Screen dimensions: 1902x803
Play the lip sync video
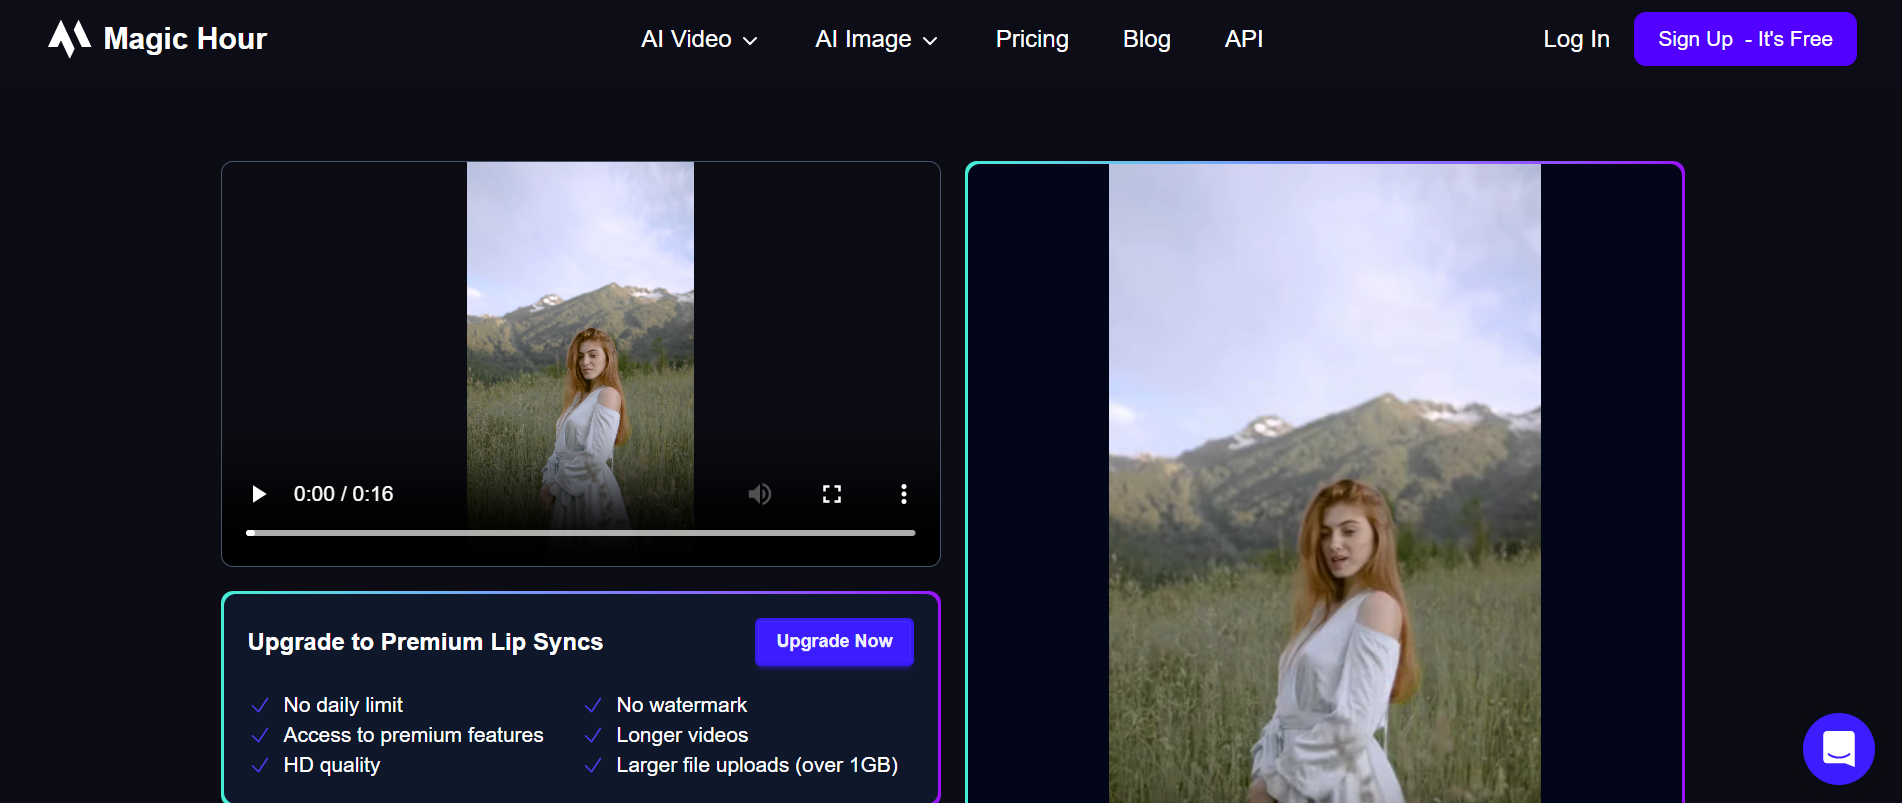(259, 494)
